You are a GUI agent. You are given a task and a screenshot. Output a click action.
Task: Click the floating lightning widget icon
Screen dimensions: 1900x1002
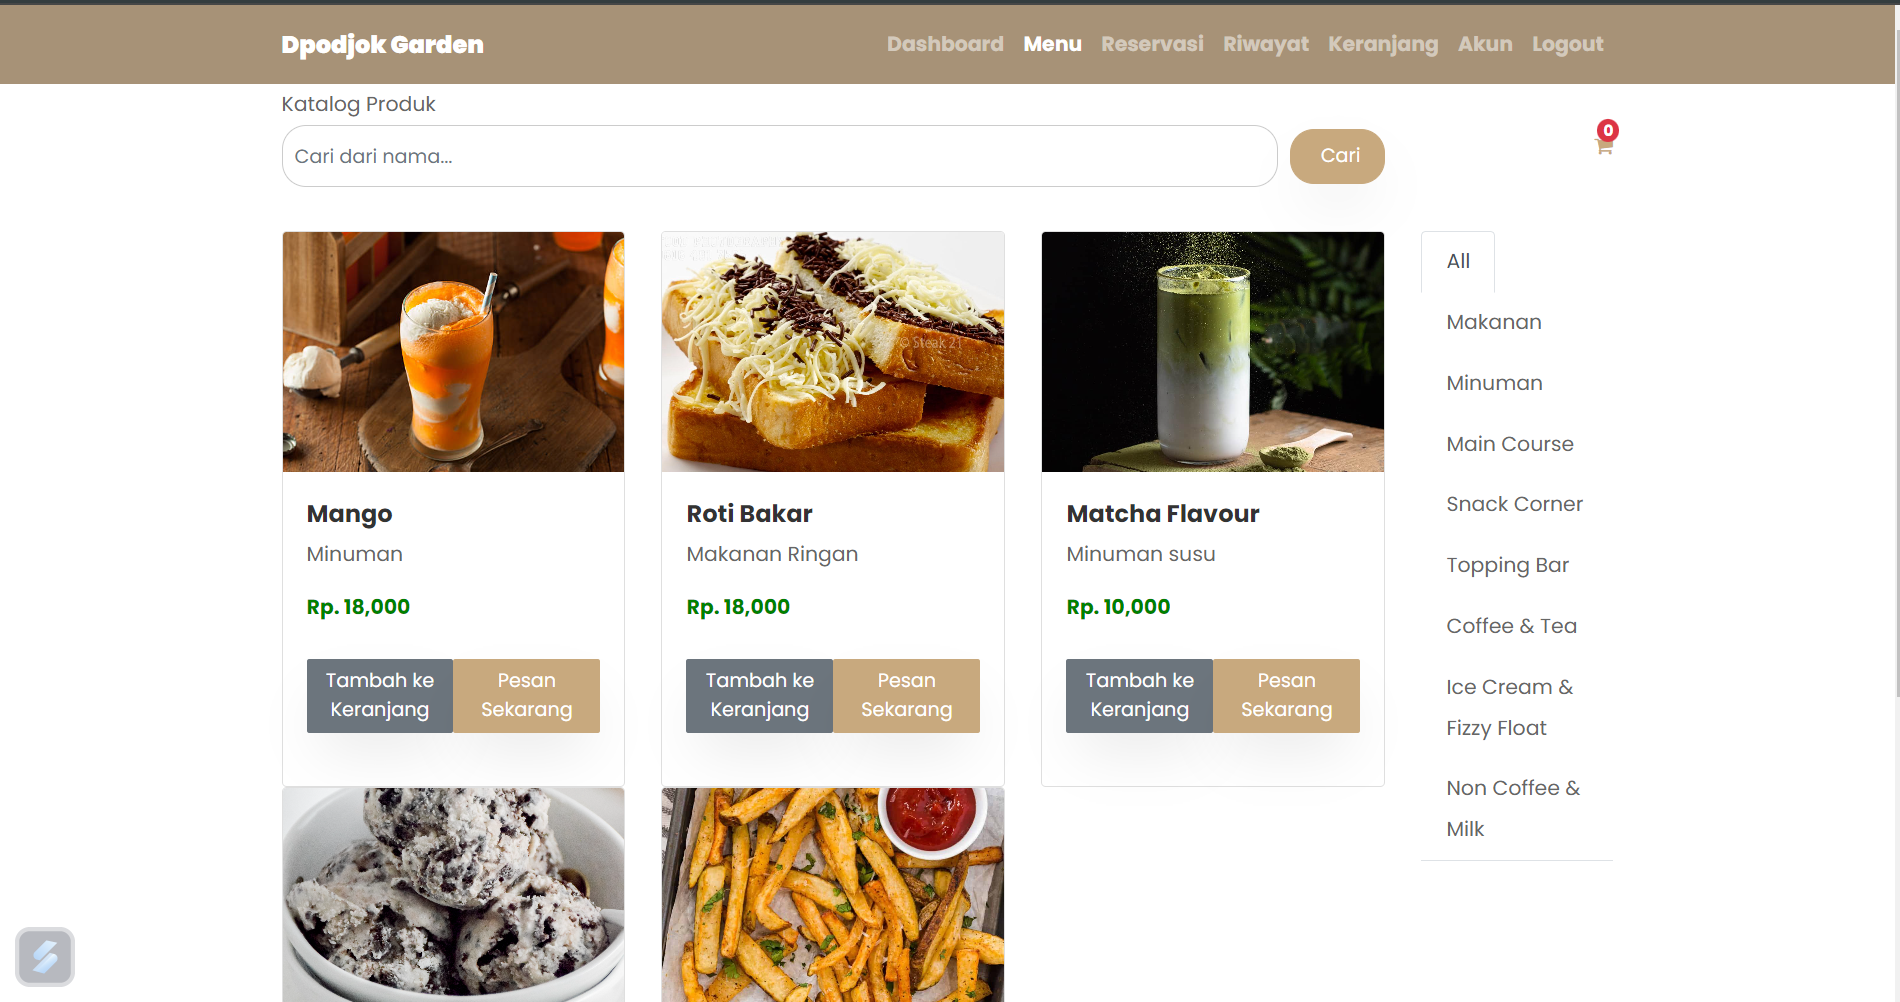pos(45,957)
